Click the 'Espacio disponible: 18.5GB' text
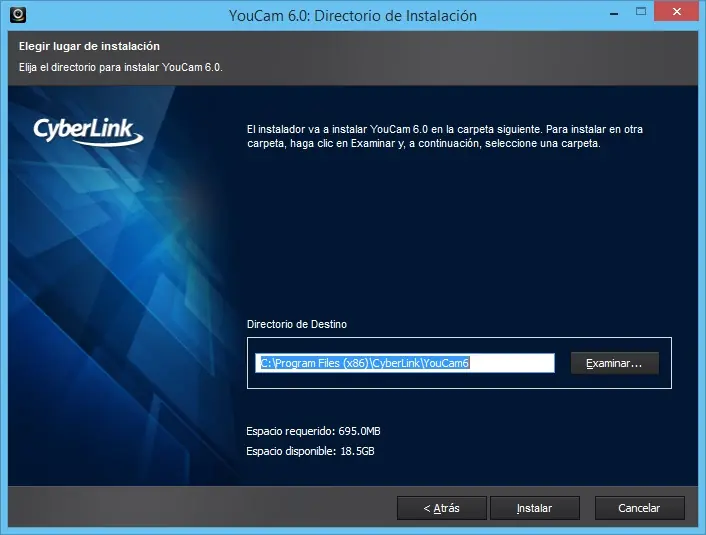706x535 pixels. point(310,451)
